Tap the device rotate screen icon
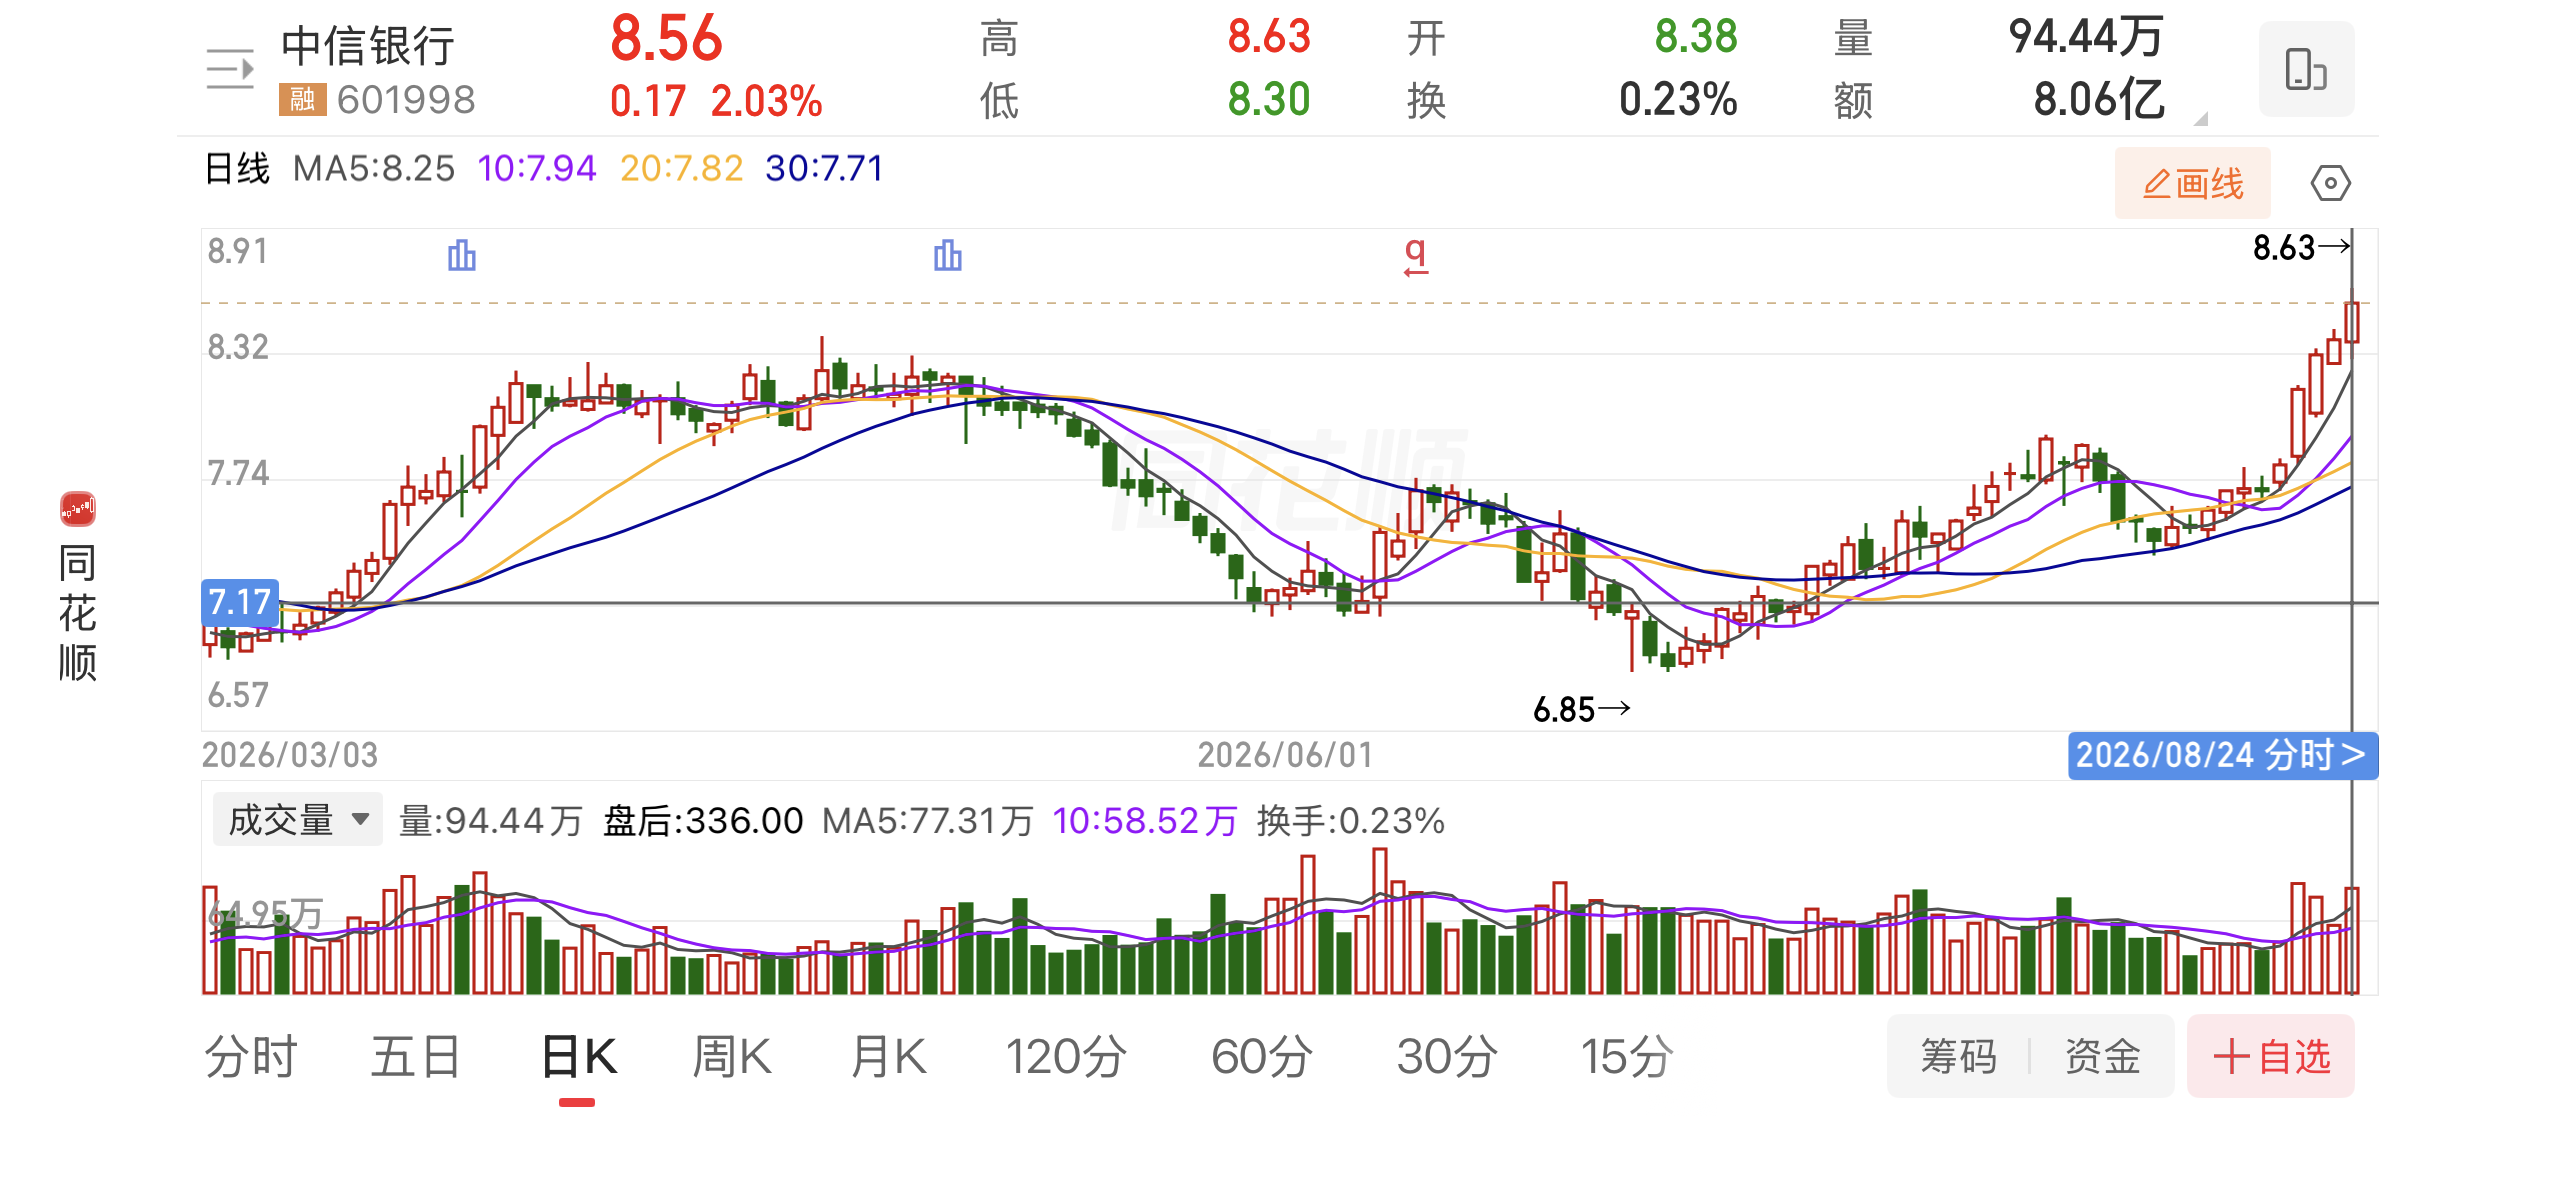The image size is (2556, 1179). coord(2305,69)
